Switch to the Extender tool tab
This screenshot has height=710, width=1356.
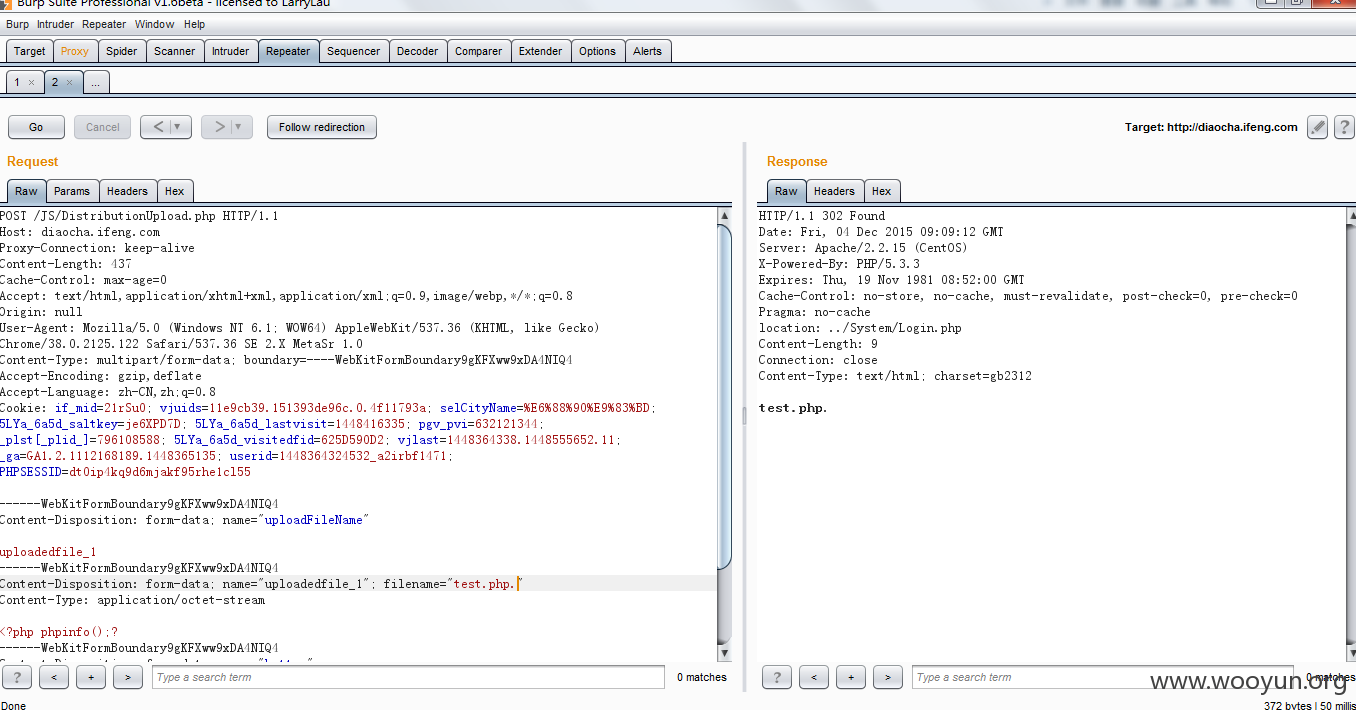[x=541, y=51]
